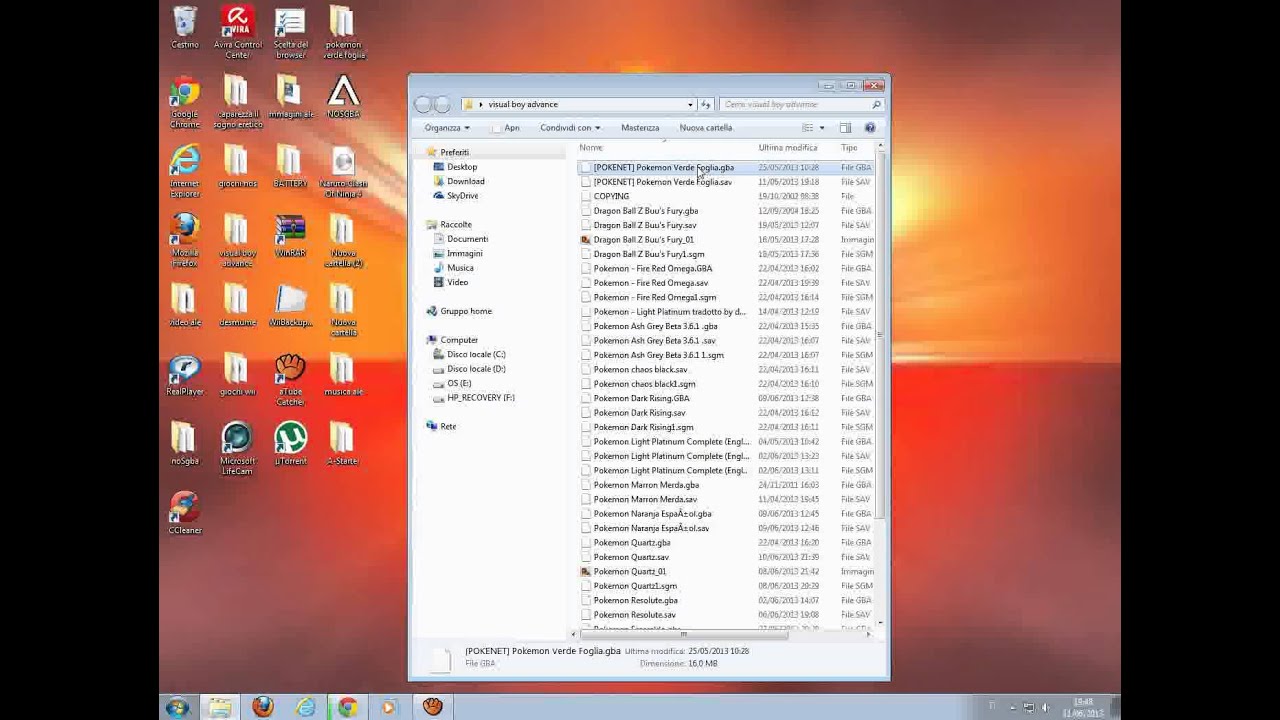Click the Explorer help question mark icon
The image size is (1280, 720).
[869, 128]
